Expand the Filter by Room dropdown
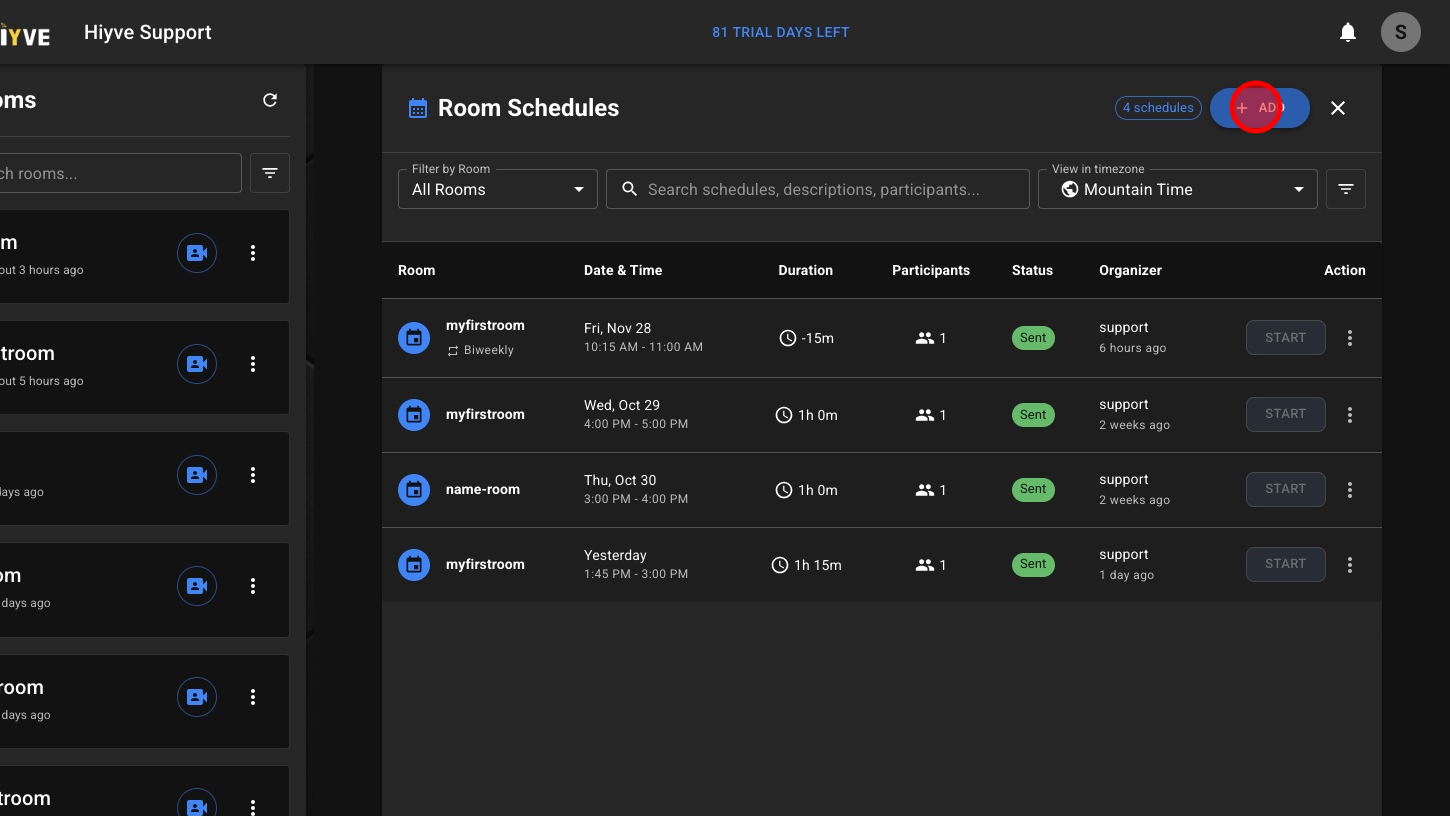Image resolution: width=1450 pixels, height=816 pixels. [497, 189]
